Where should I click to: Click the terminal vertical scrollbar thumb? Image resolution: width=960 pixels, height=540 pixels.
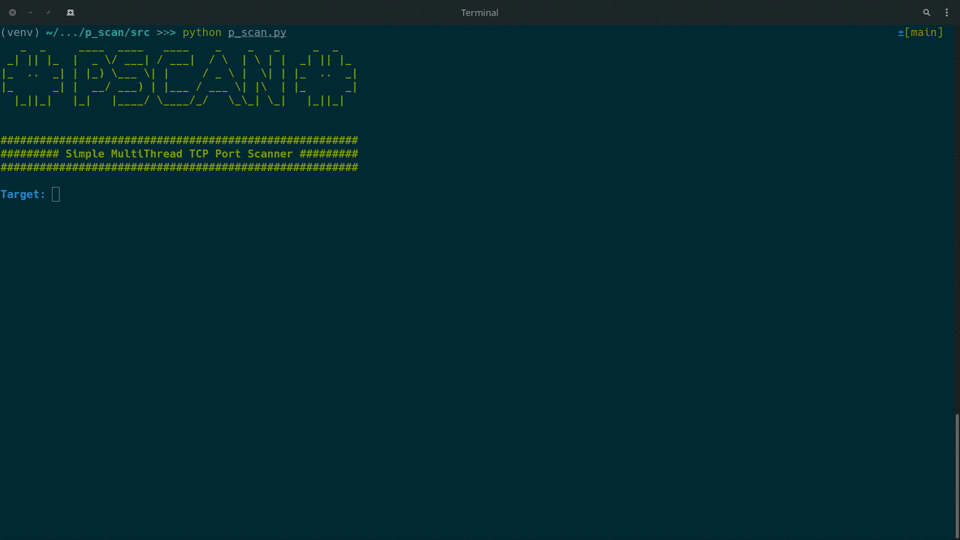tap(957, 475)
